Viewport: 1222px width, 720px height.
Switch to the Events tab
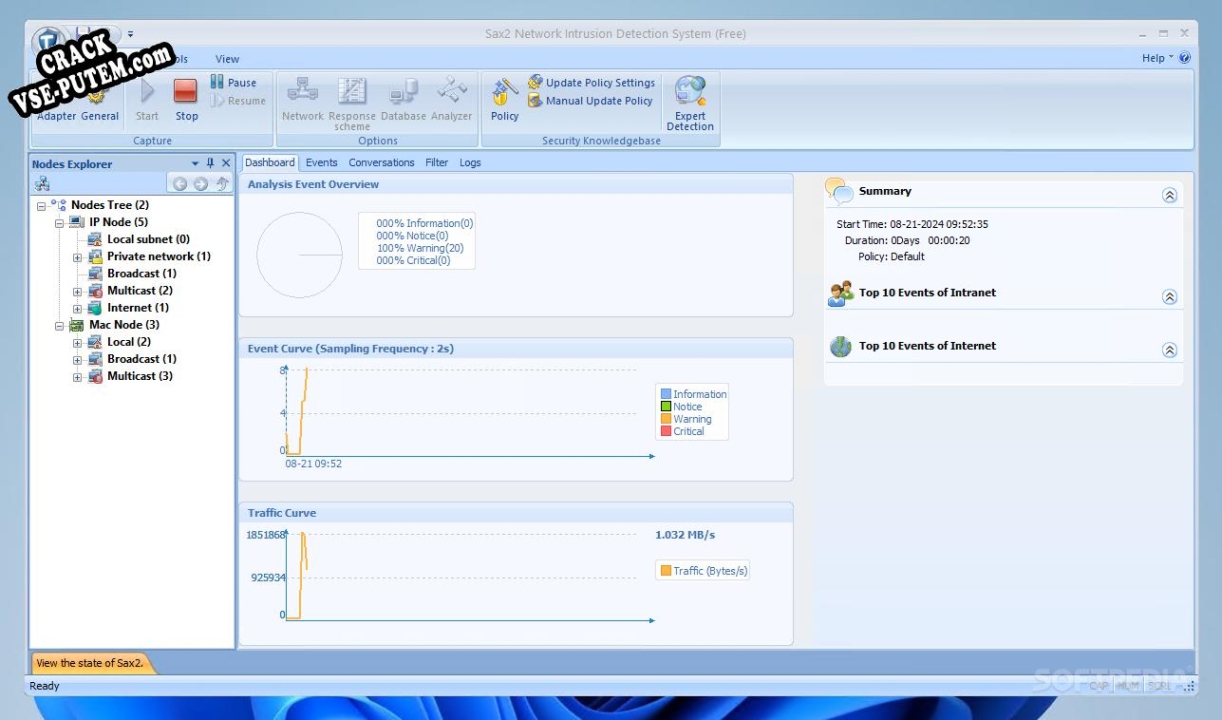click(x=321, y=163)
